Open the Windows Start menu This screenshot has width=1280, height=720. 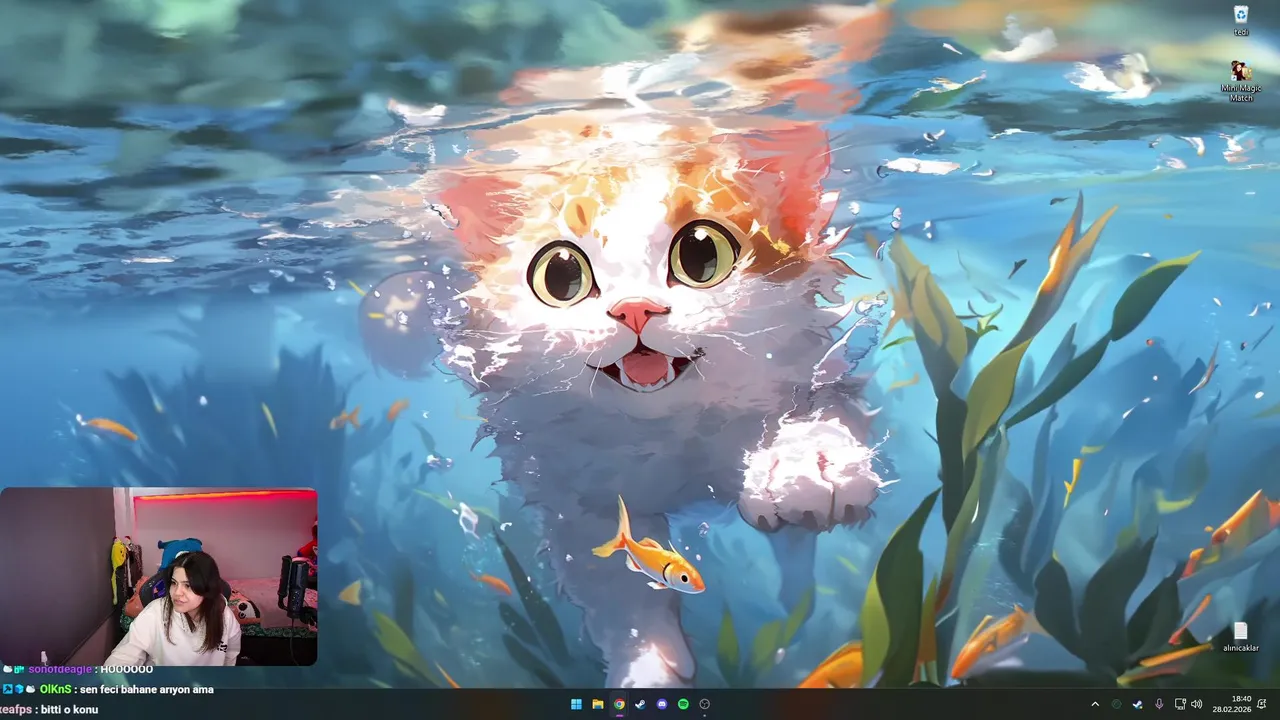[x=576, y=704]
